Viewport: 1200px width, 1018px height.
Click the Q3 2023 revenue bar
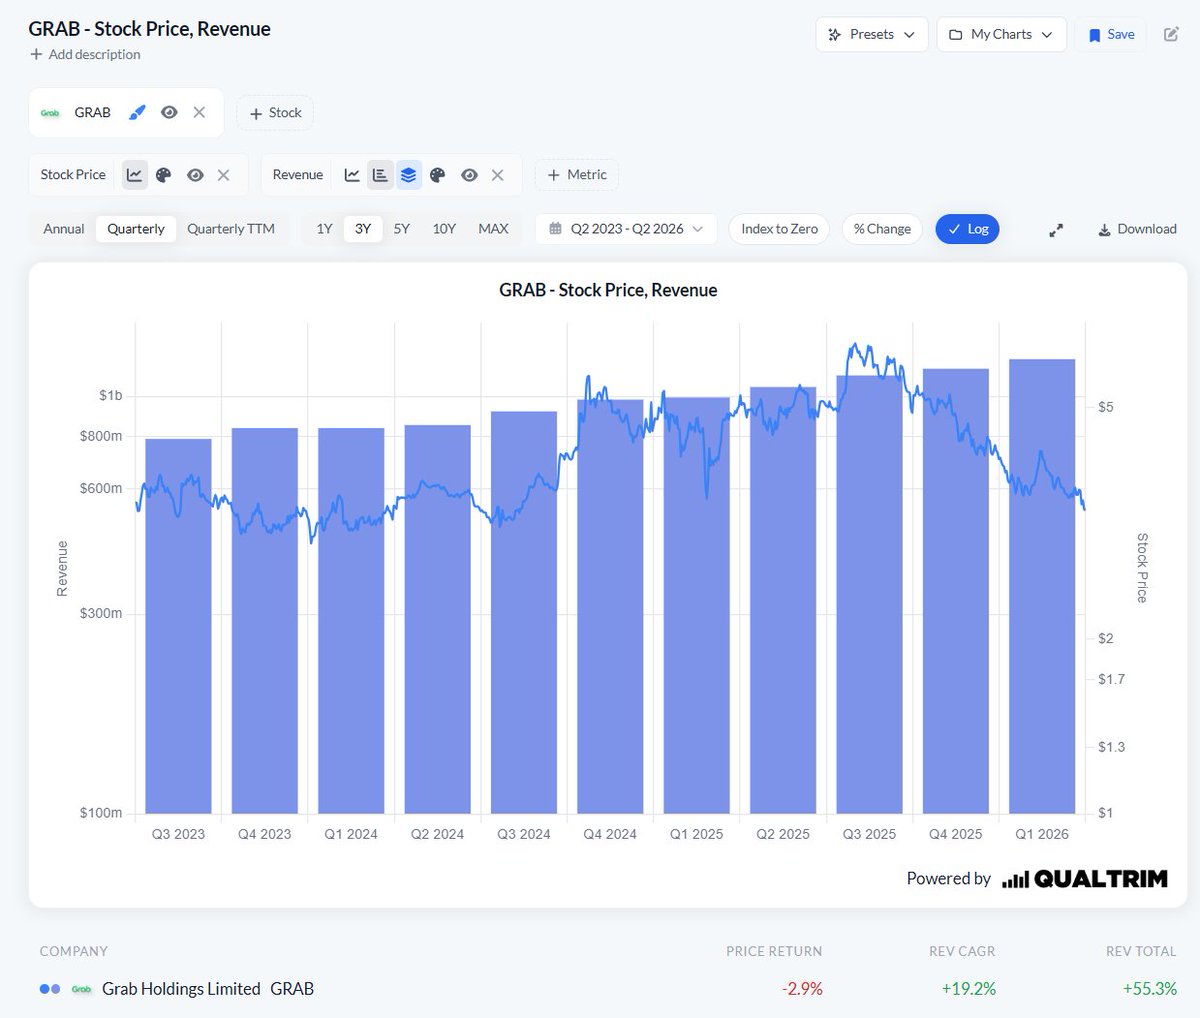point(178,626)
